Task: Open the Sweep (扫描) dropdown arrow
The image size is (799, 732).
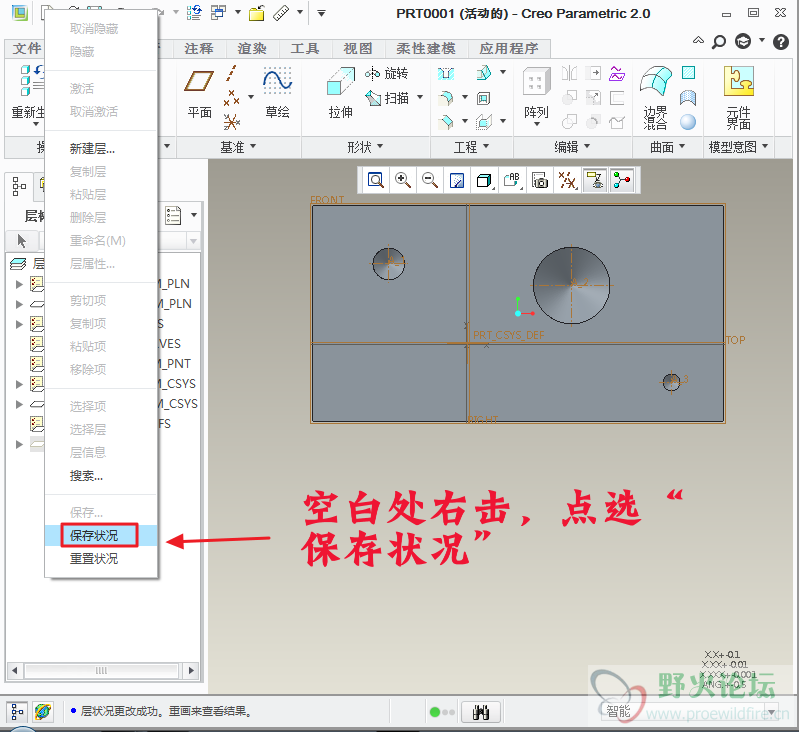Action: click(420, 97)
